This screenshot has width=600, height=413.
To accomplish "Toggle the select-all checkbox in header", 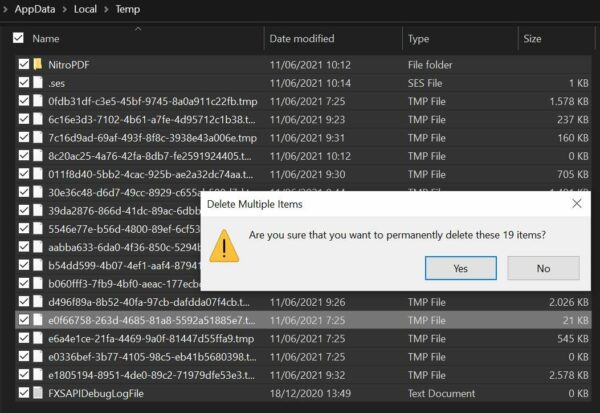I will tap(18, 38).
